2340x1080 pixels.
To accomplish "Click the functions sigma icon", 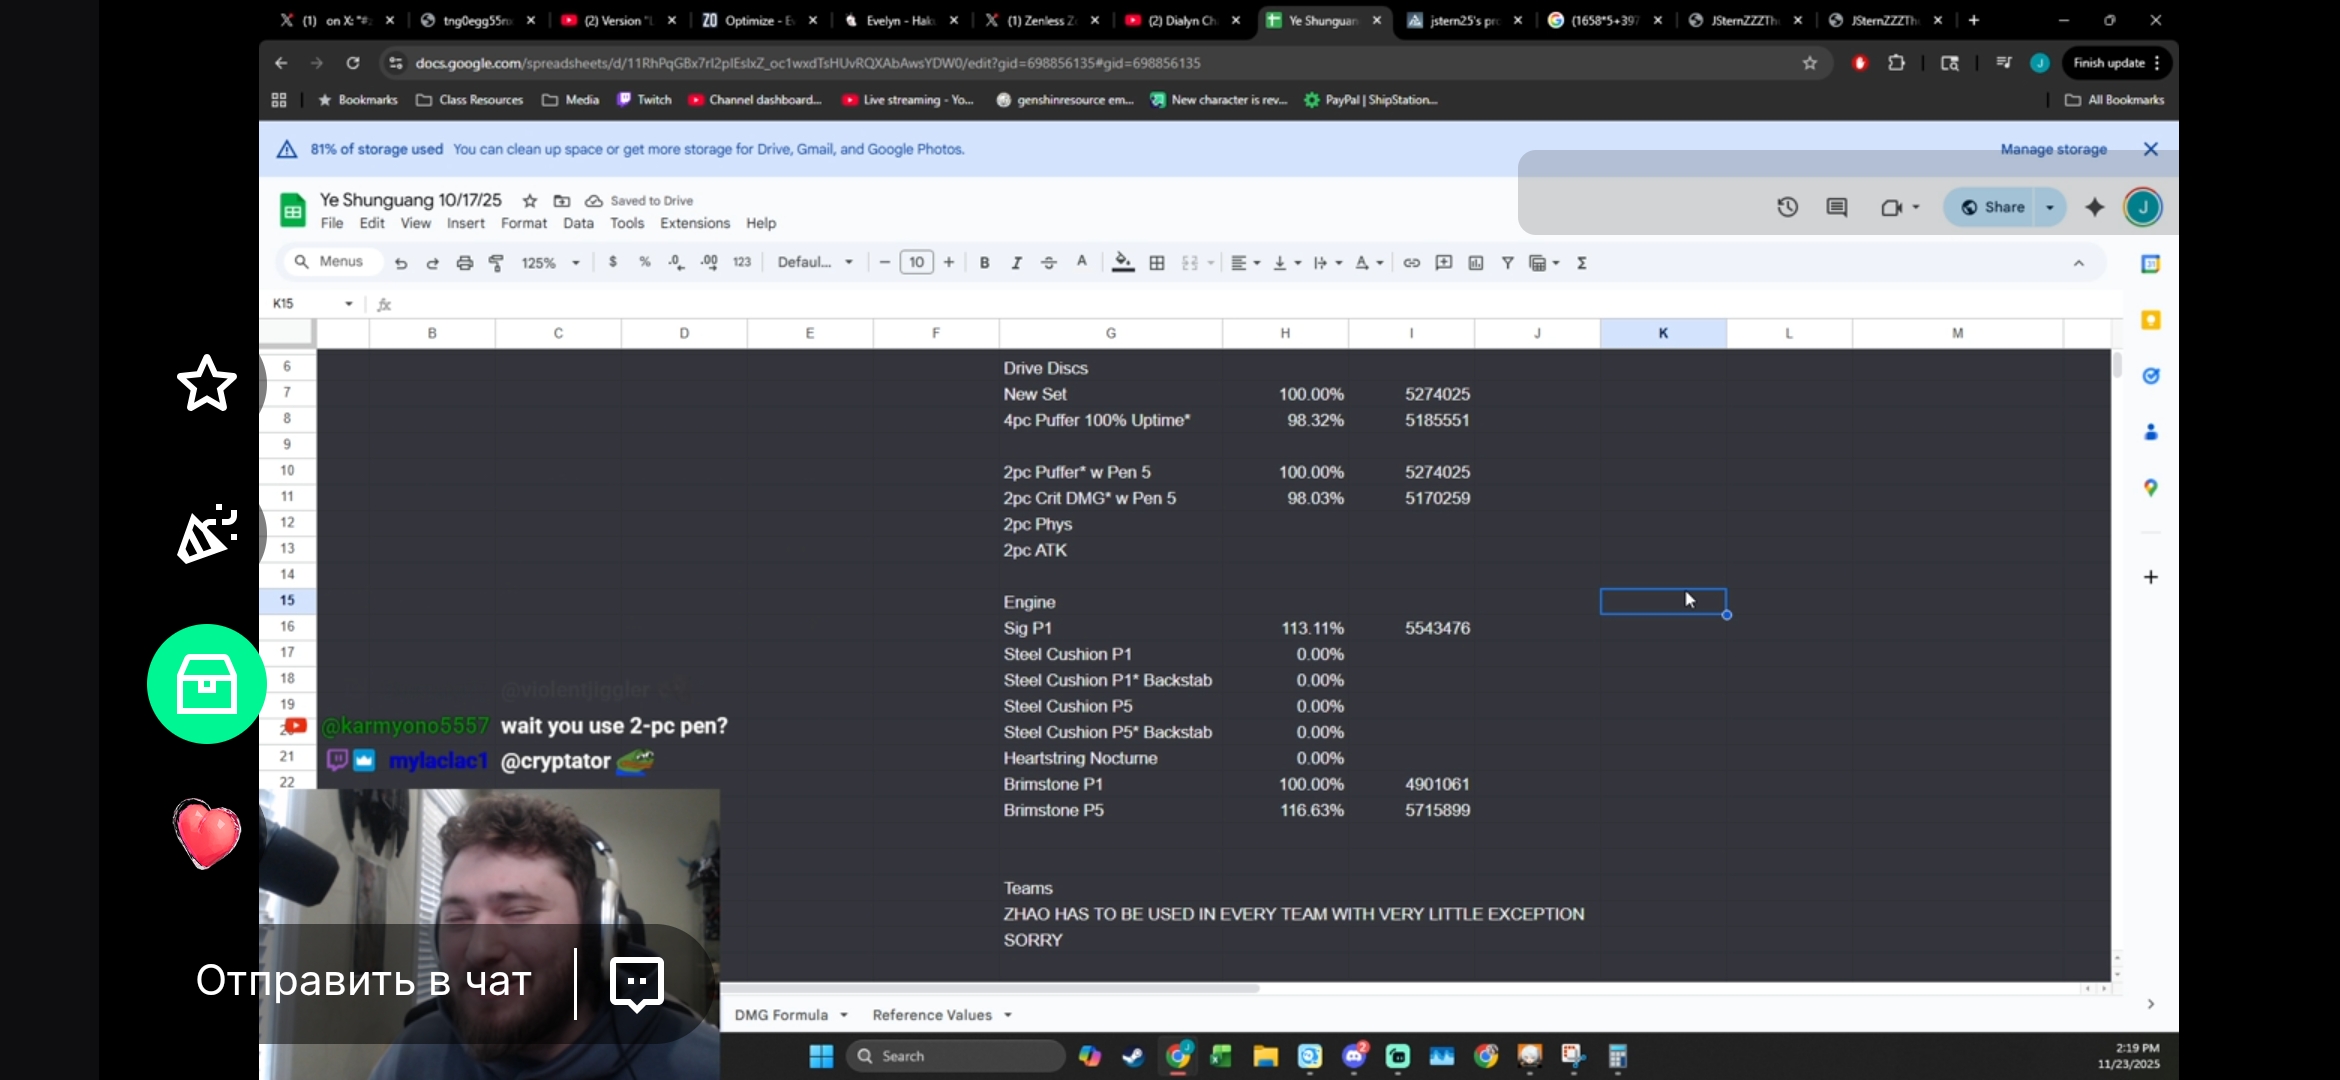I will 1581,263.
